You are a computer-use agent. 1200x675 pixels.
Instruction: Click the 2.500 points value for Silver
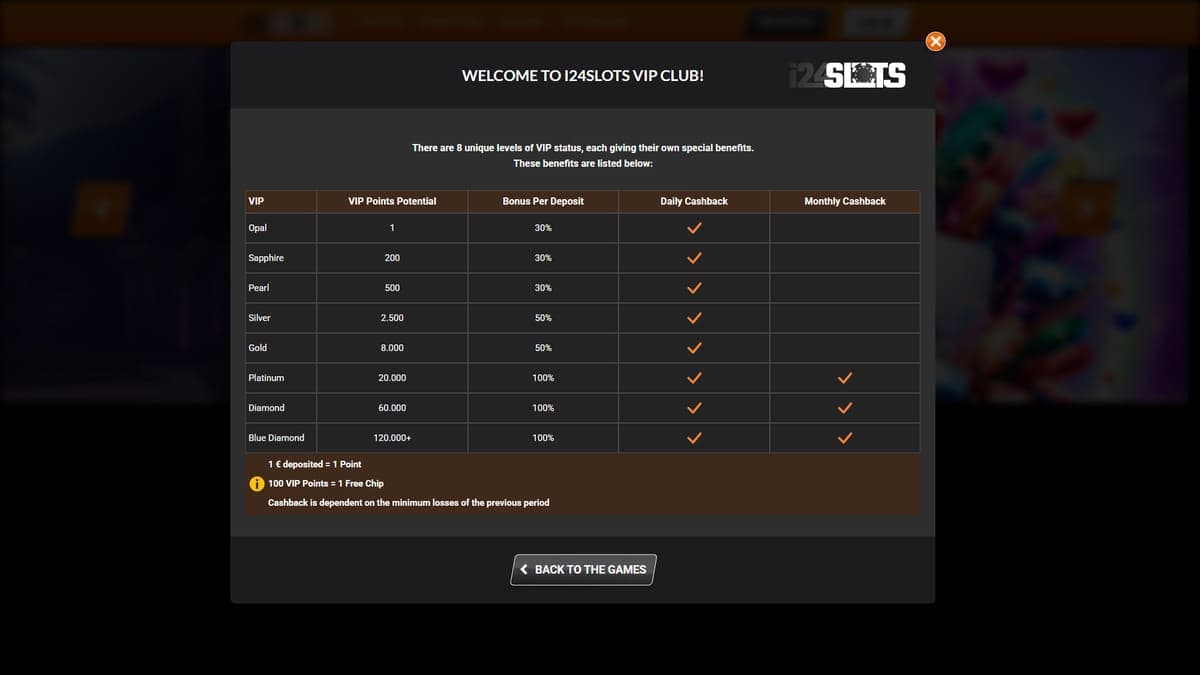(x=392, y=318)
